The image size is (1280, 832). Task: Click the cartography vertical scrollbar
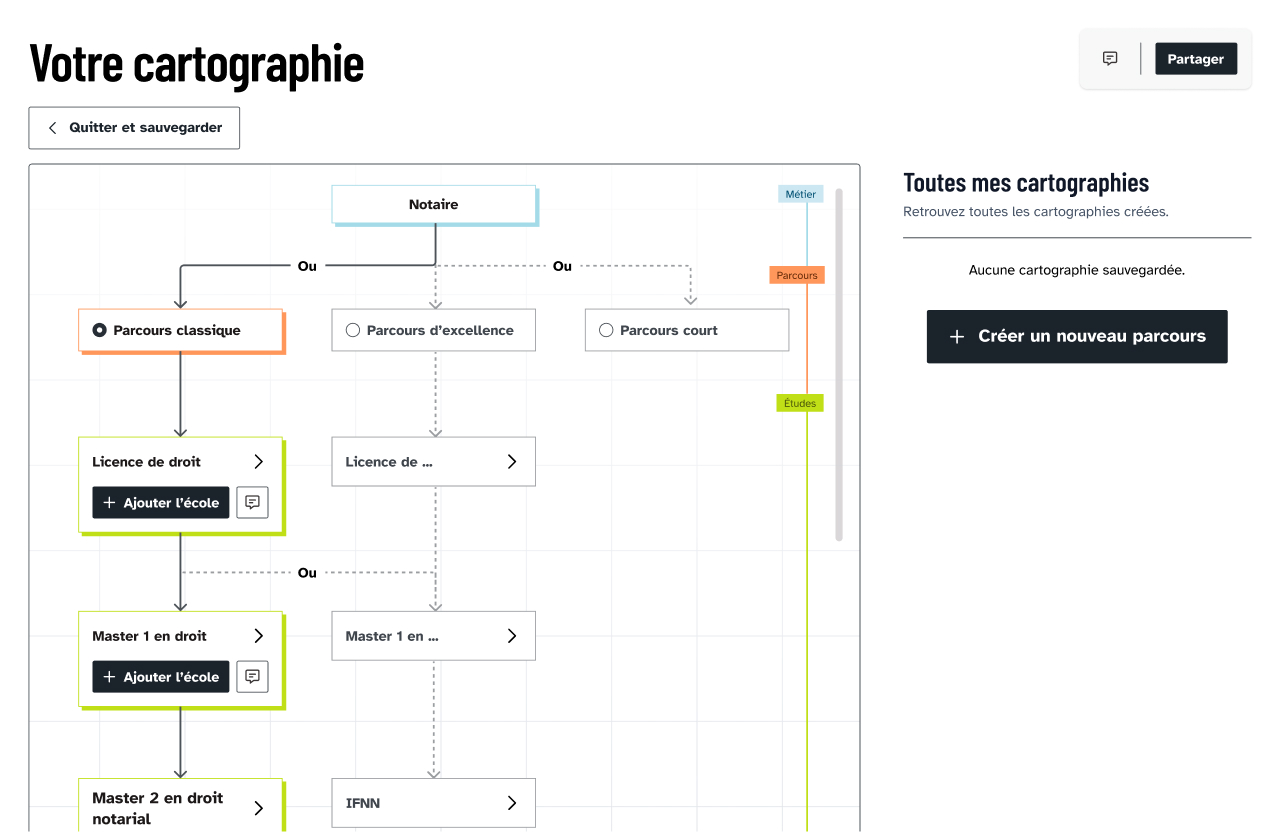839,364
